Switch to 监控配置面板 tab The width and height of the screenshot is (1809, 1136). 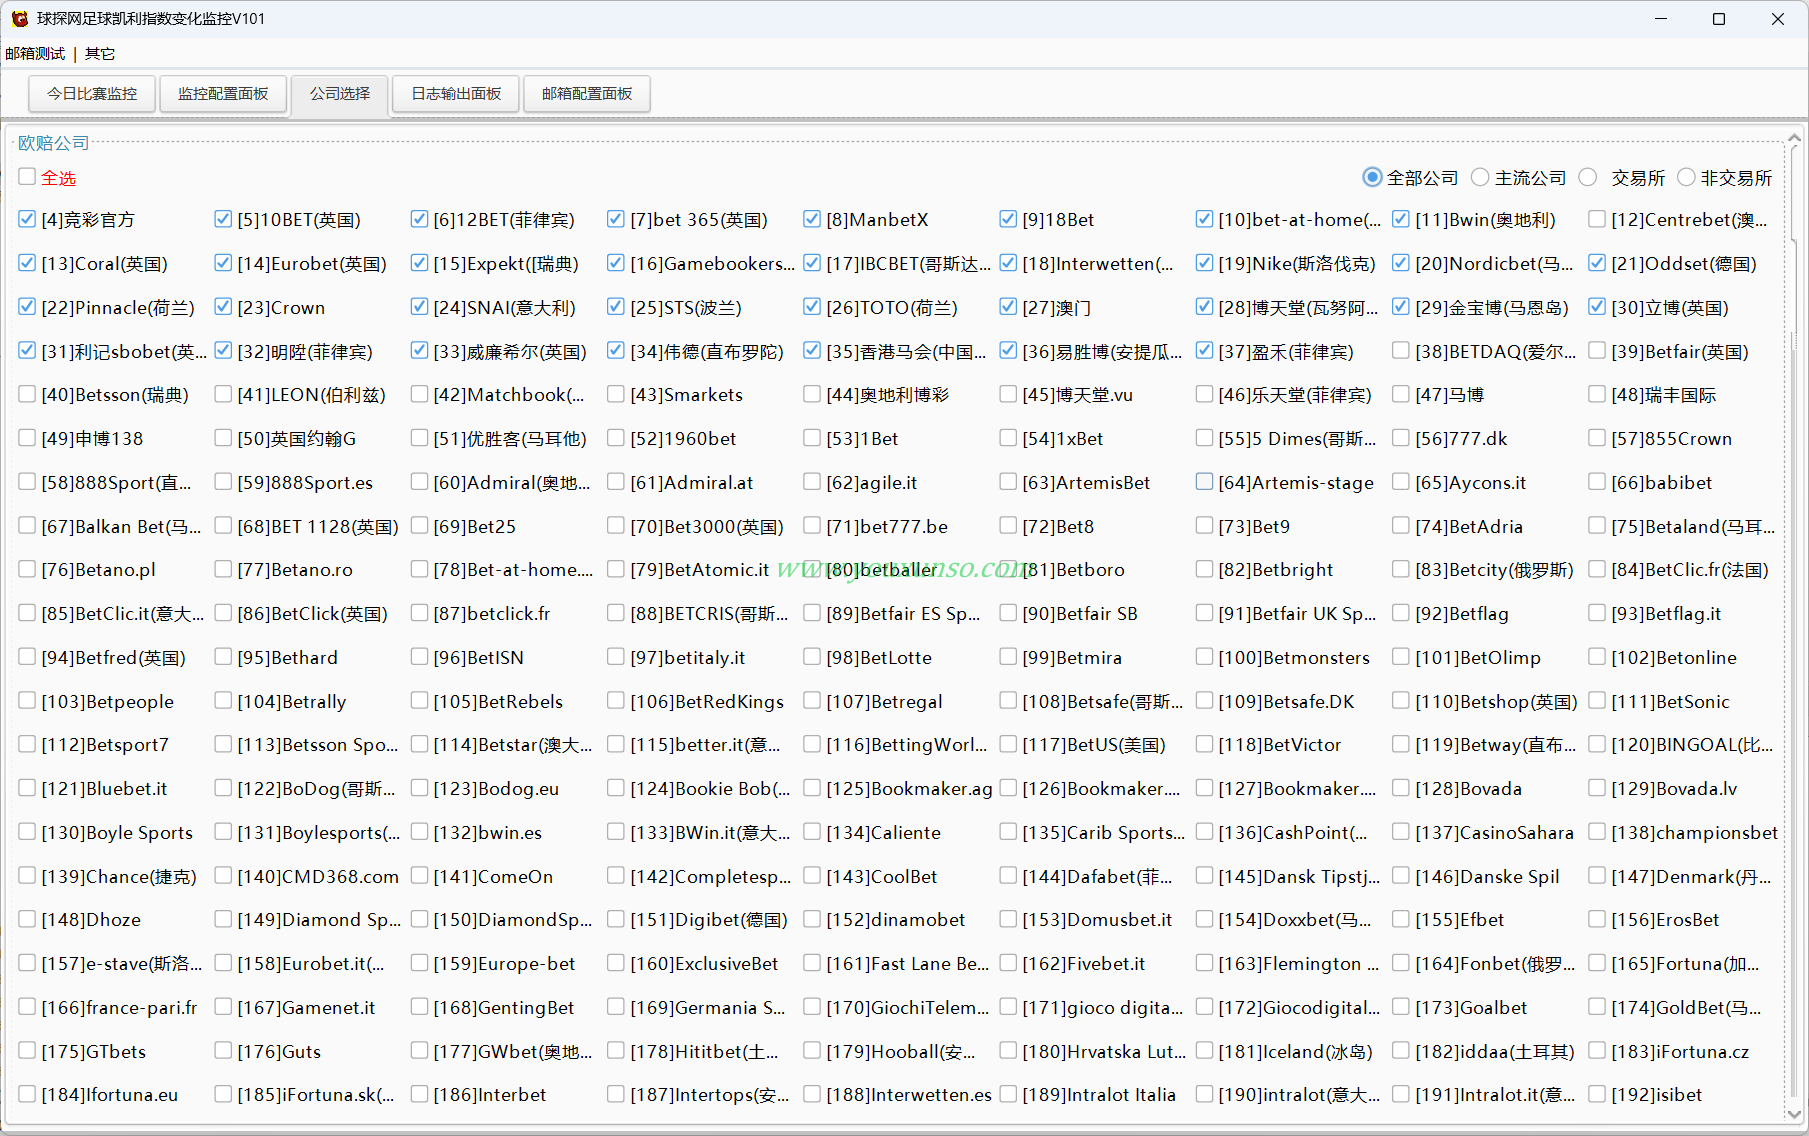click(x=223, y=94)
